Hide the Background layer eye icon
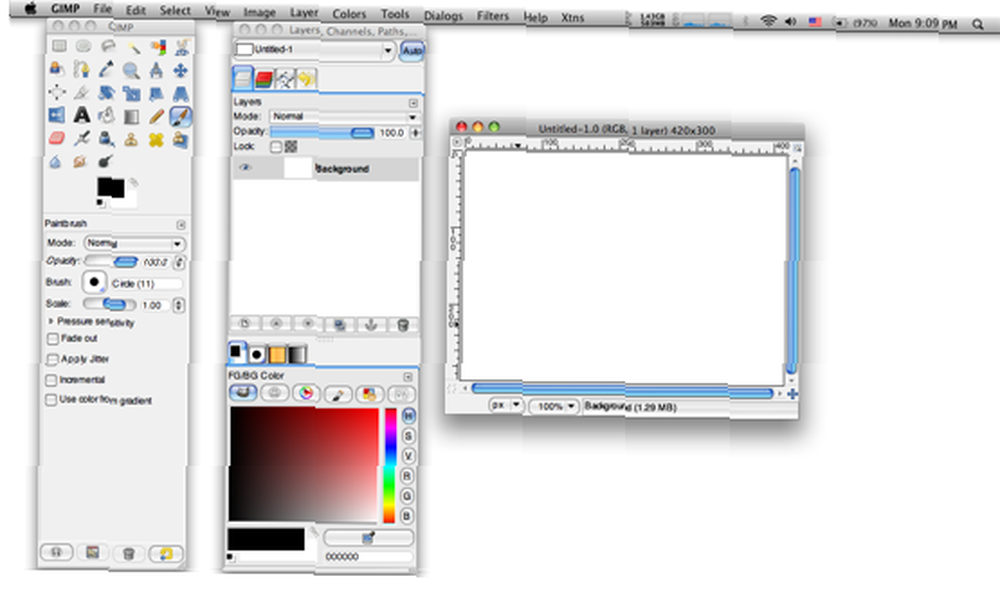Screen dimensions: 1000x590 (x=246, y=168)
